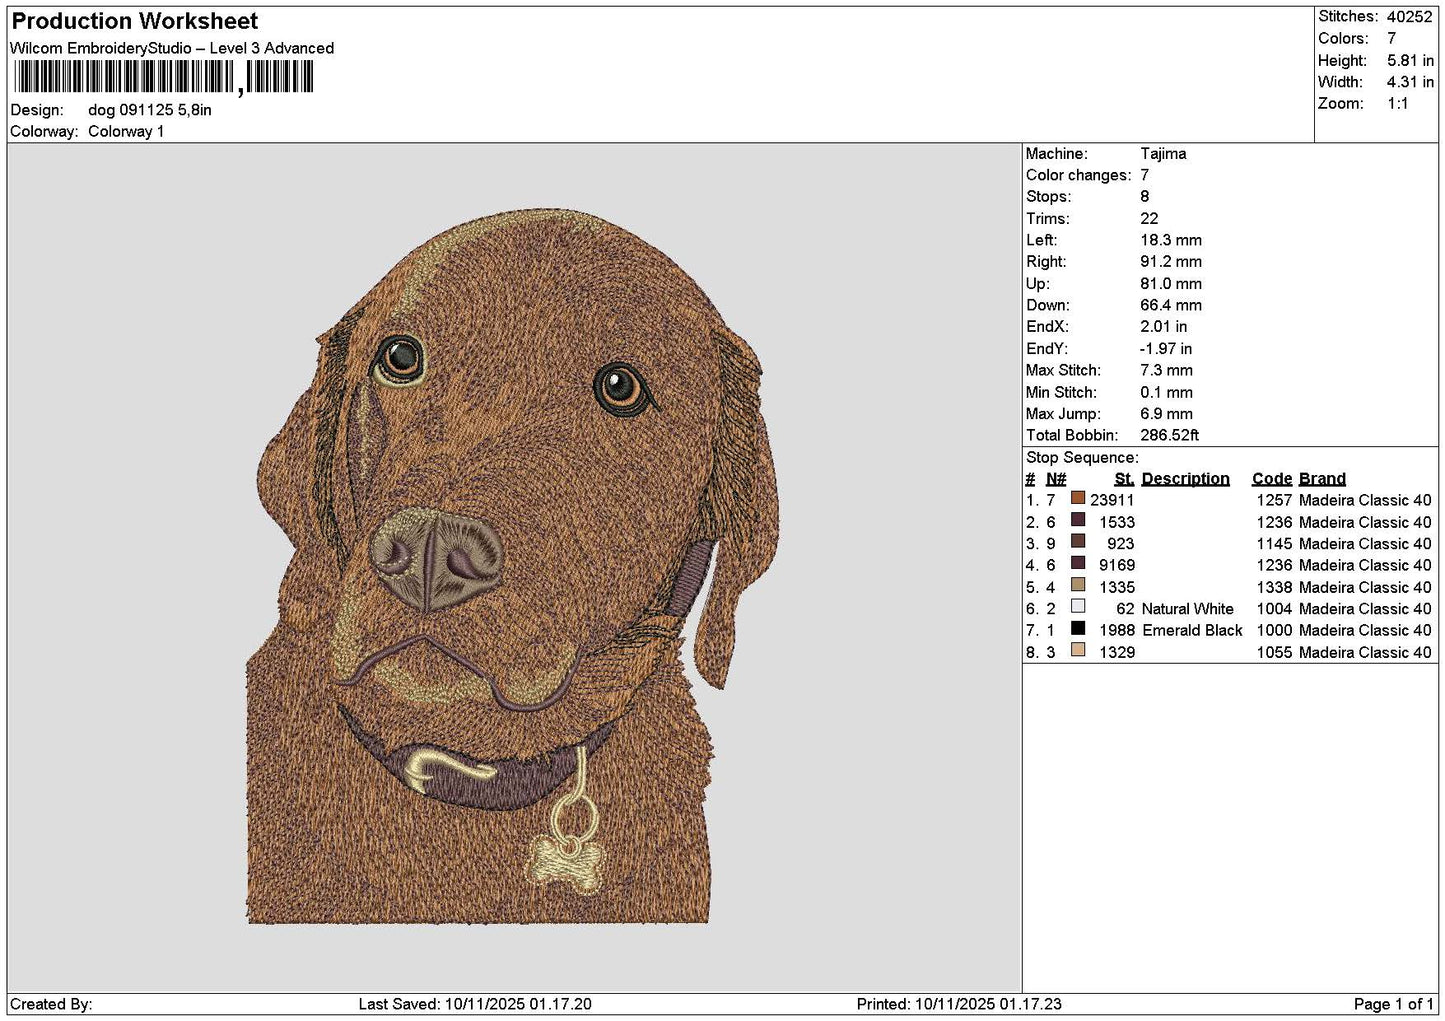The image size is (1445, 1021).
Task: Click the 'Description' column header
Action: pyautogui.click(x=1185, y=479)
